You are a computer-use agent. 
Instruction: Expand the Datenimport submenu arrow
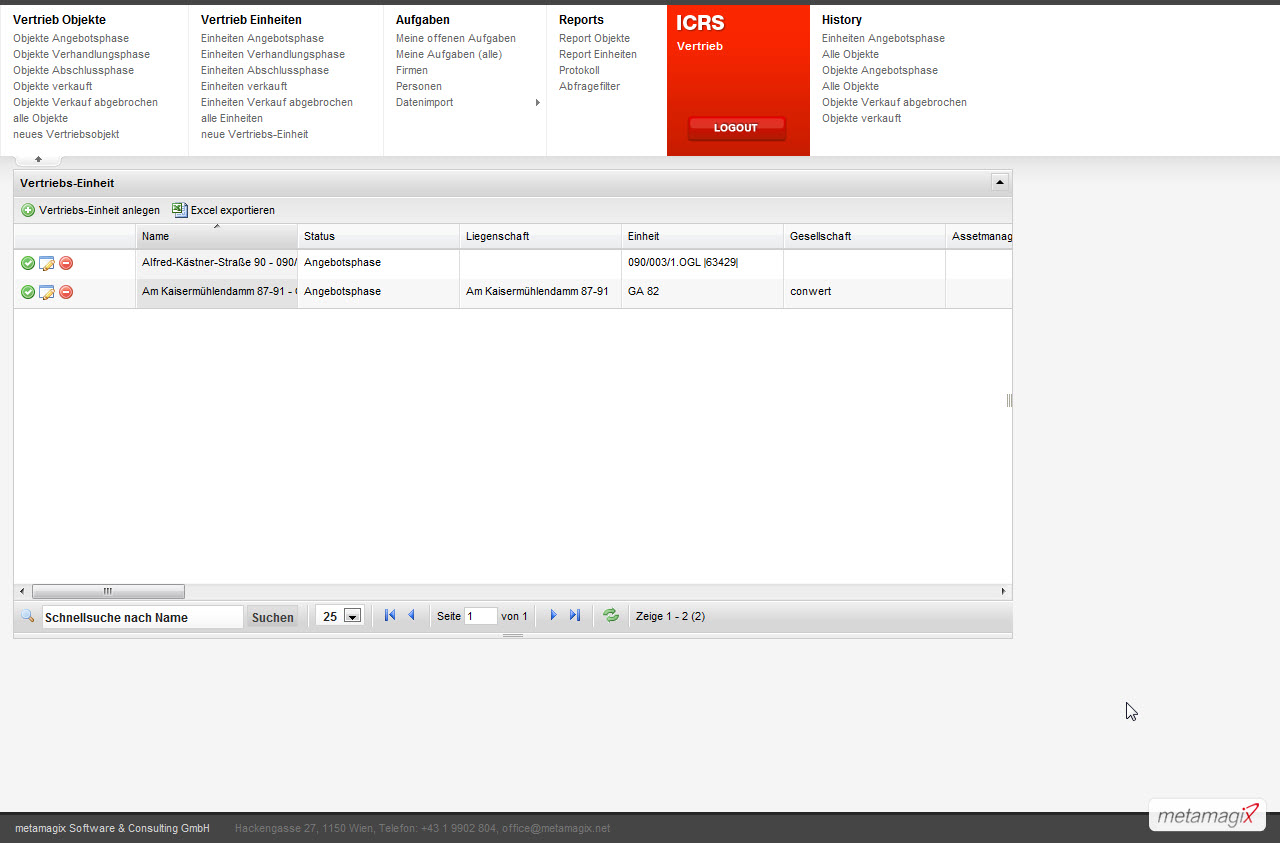pyautogui.click(x=538, y=102)
